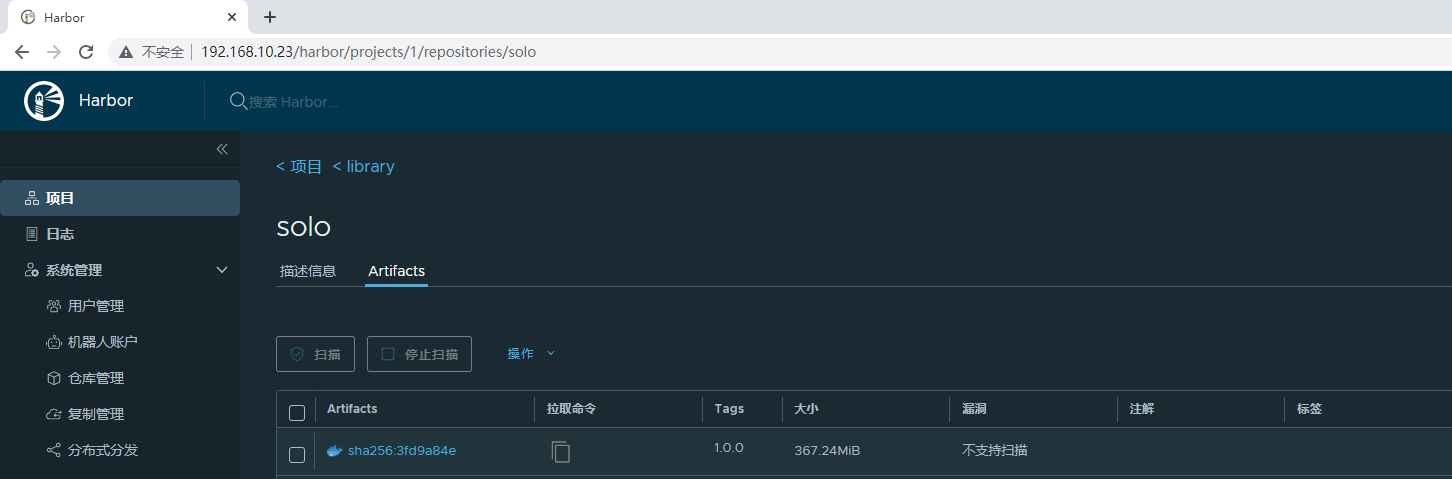Open a new browser tab

269,17
